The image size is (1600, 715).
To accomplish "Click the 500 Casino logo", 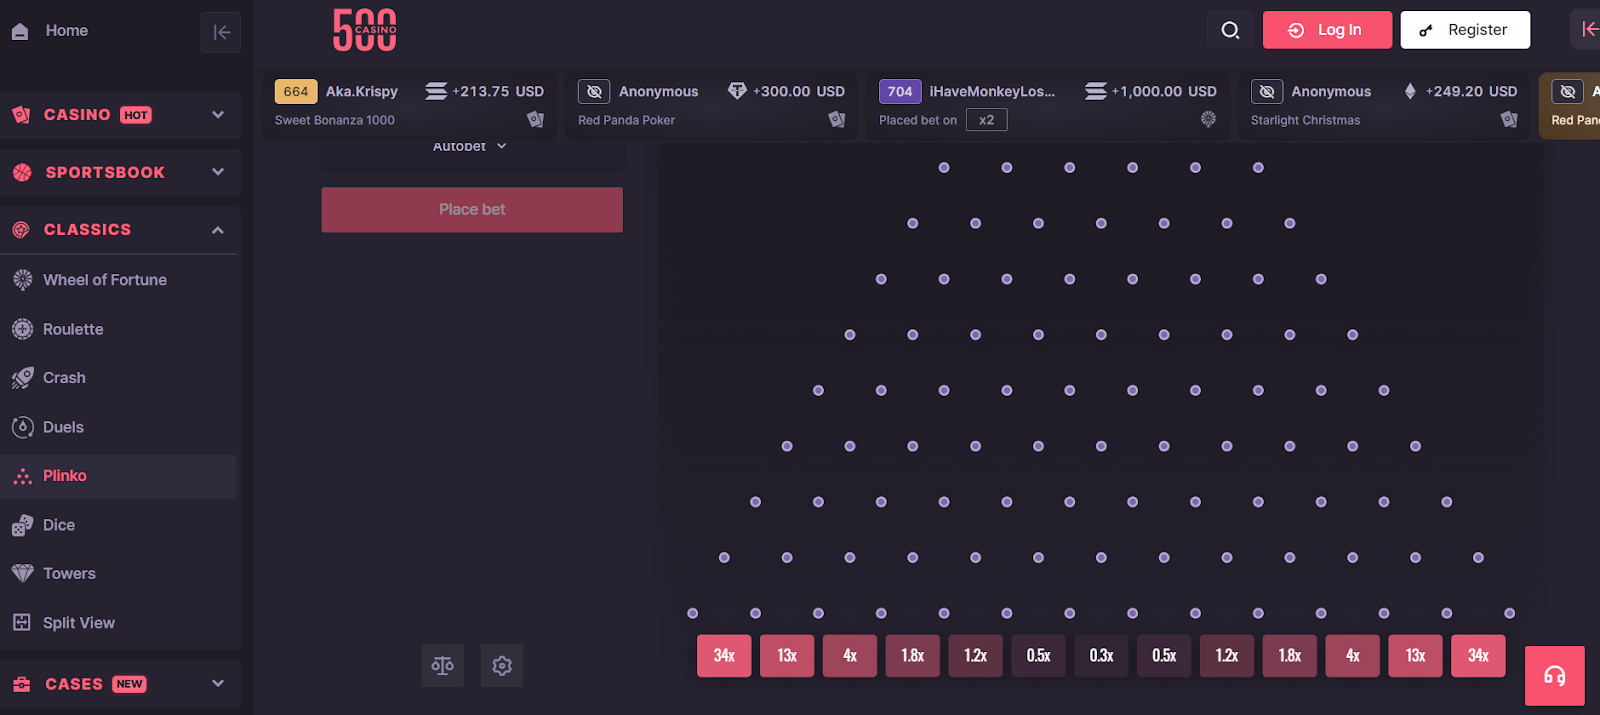I will (365, 30).
